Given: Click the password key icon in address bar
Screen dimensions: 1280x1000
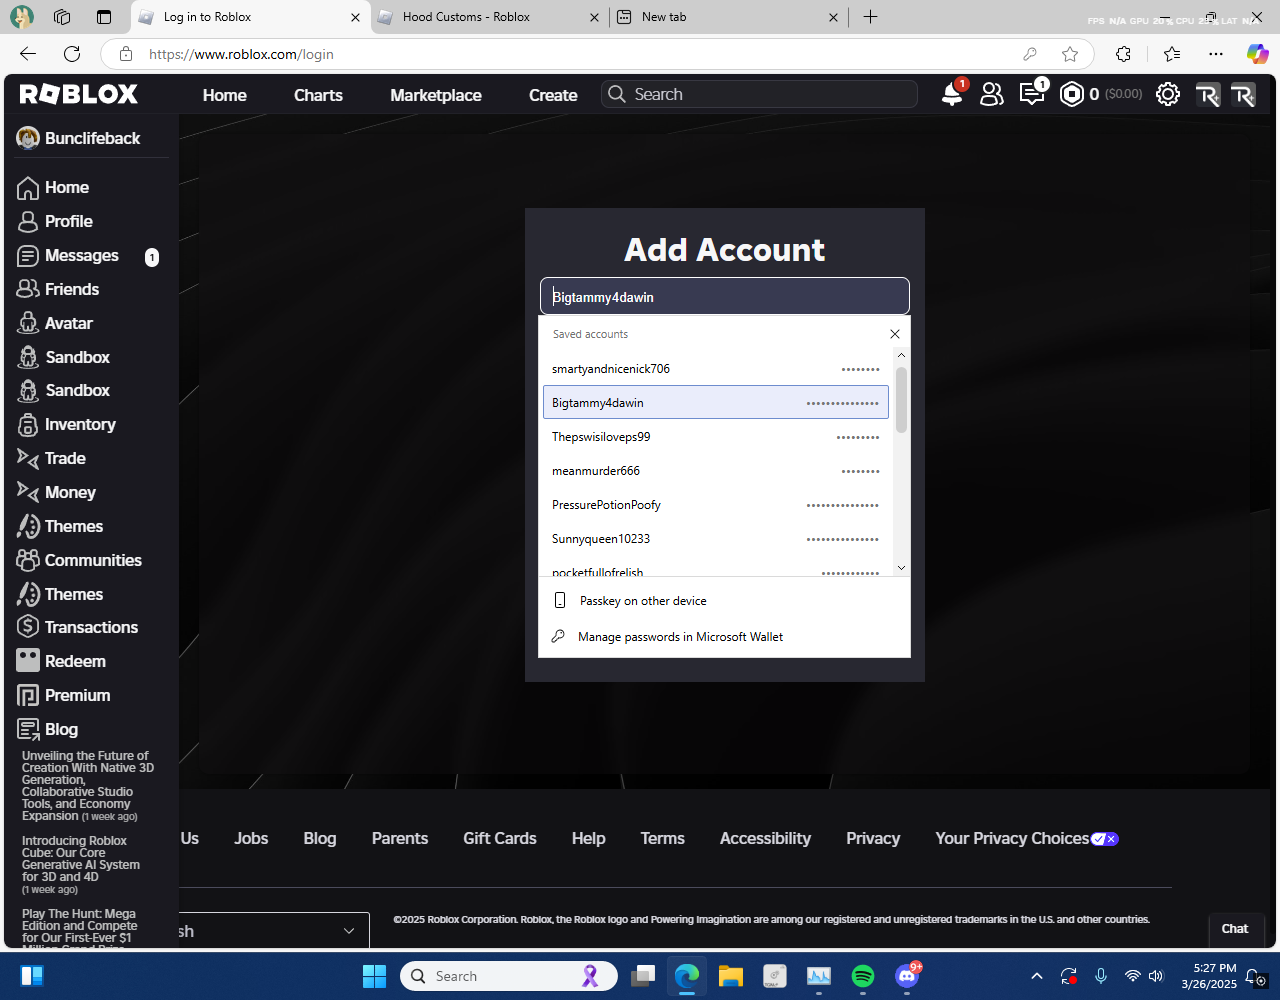Looking at the screenshot, I should click(x=1030, y=54).
